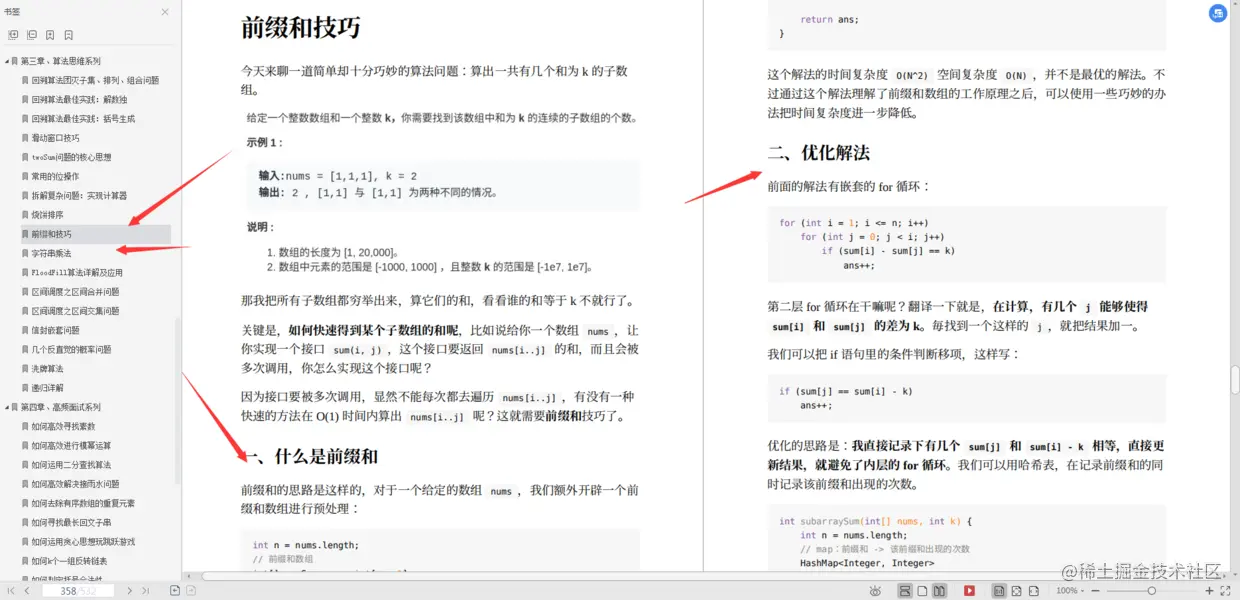
Task: Open bookmark 回溯算法最佳实践:括号生成
Action: click(83, 118)
